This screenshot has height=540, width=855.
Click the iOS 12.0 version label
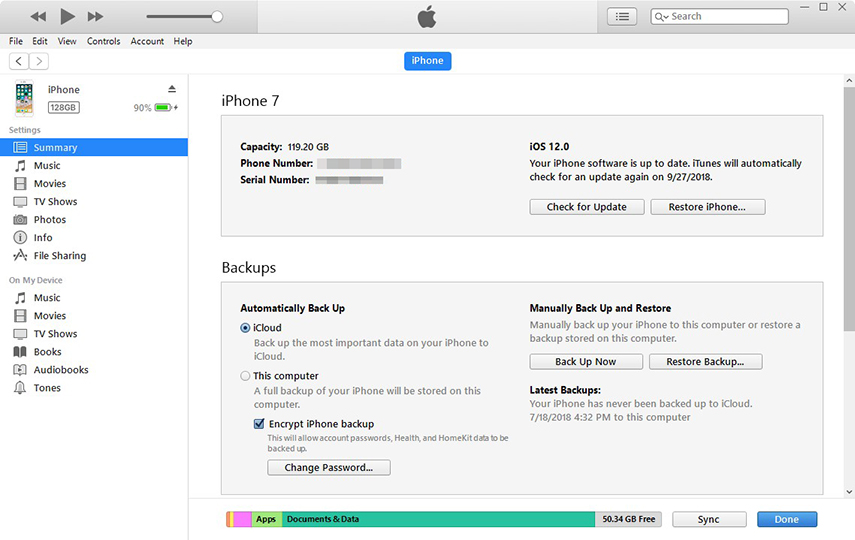coord(549,147)
